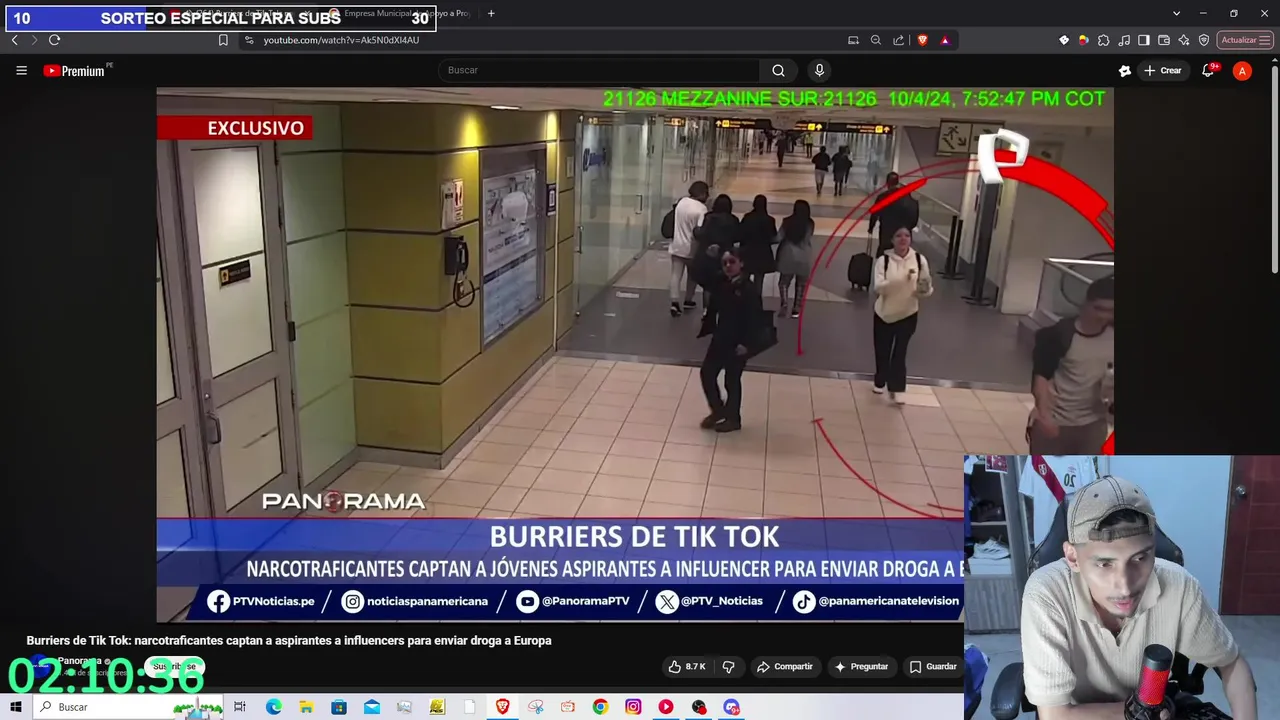Image resolution: width=1280 pixels, height=720 pixels.
Task: Open the VPN shield icon
Action: 1204,40
